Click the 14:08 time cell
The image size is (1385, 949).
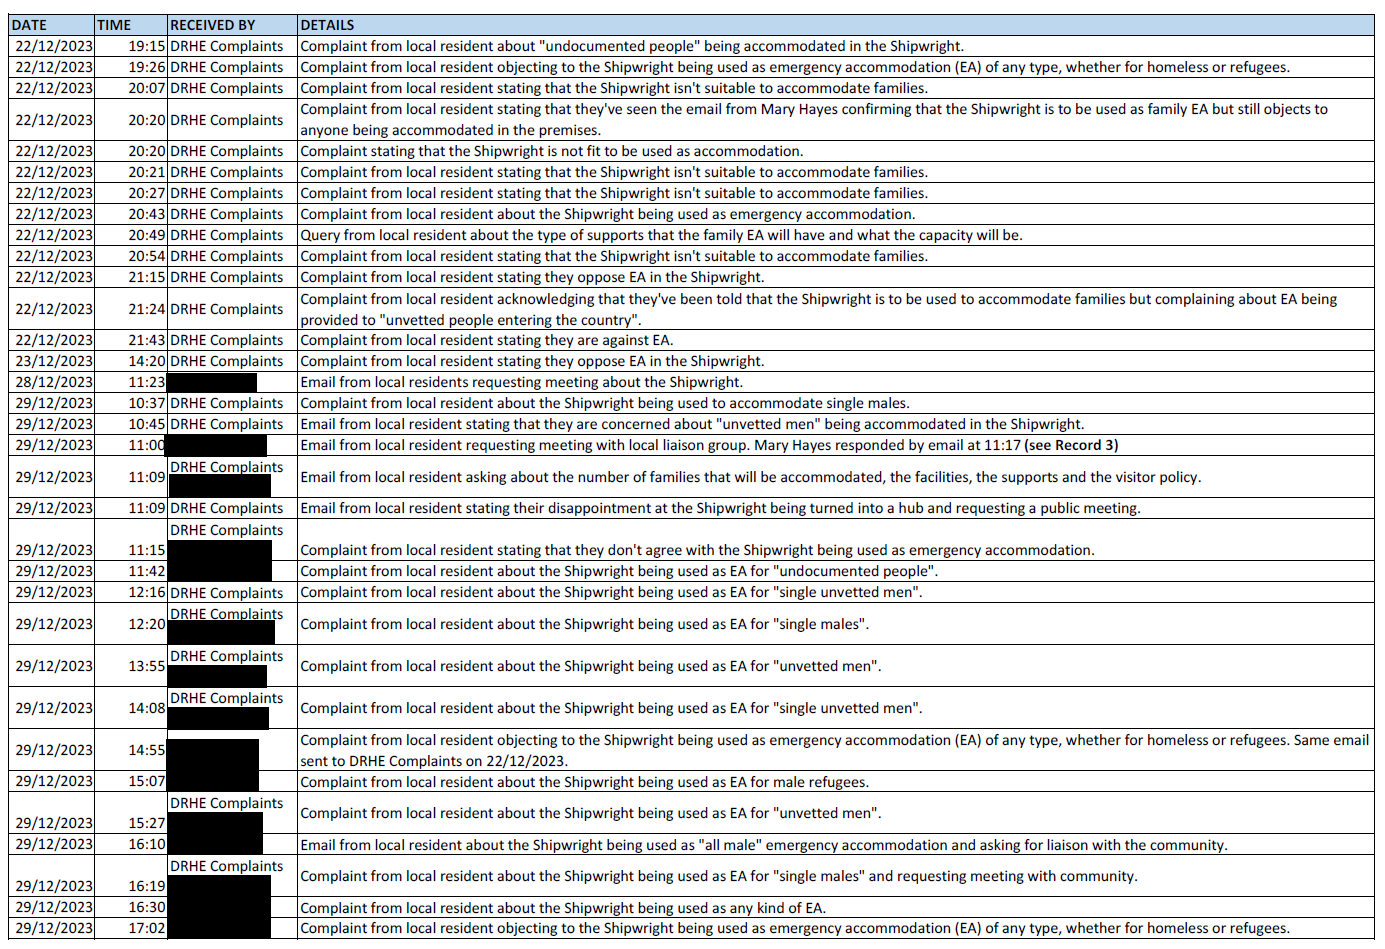point(130,708)
